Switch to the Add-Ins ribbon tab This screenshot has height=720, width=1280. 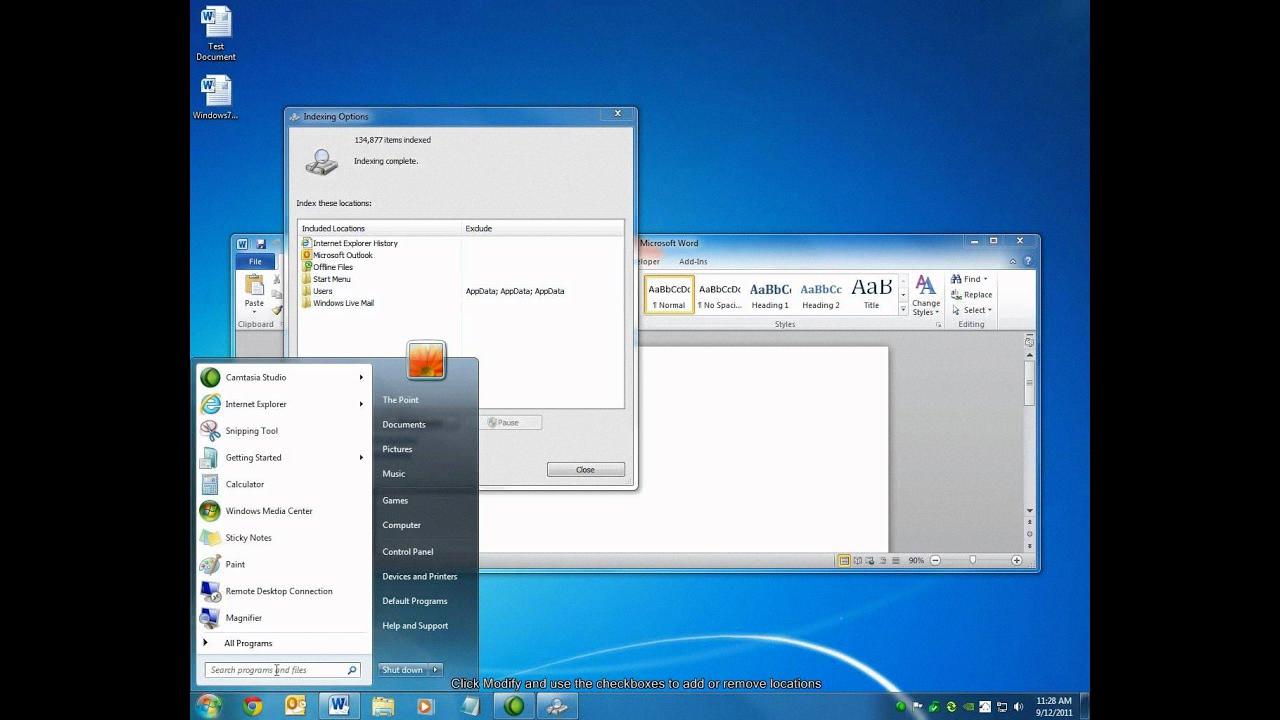click(693, 262)
